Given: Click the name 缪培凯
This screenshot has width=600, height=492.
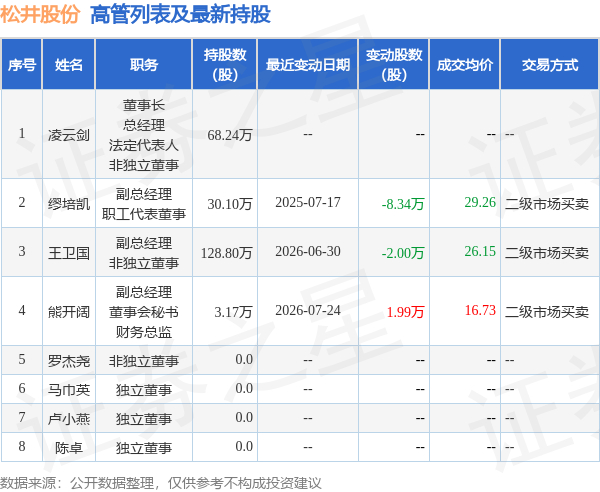Looking at the screenshot, I should tap(69, 204).
